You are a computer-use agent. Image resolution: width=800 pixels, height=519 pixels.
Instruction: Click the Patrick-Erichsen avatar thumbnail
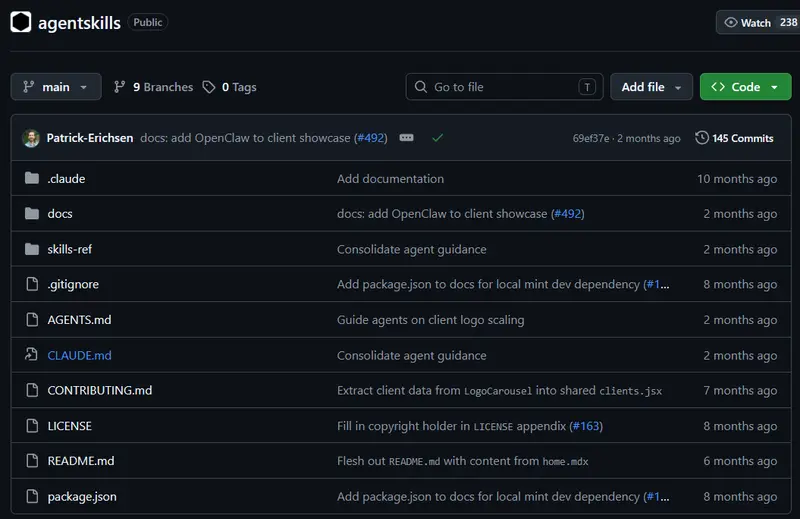[31, 138]
